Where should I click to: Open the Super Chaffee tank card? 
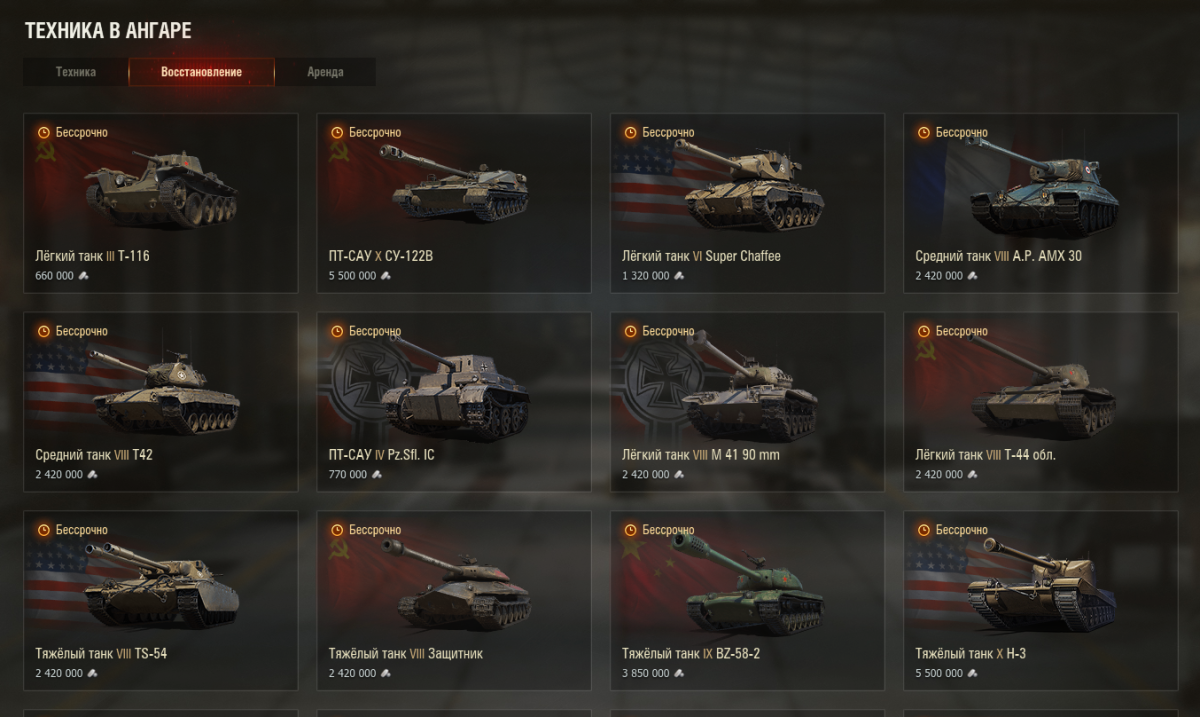(x=747, y=203)
